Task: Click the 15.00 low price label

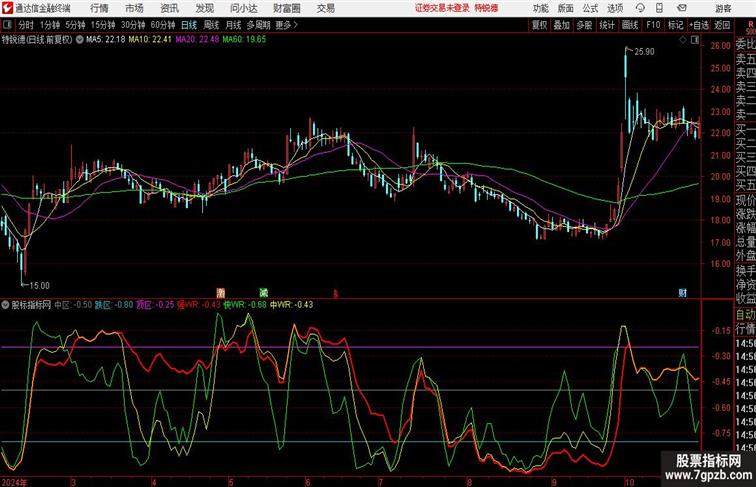Action: [39, 285]
